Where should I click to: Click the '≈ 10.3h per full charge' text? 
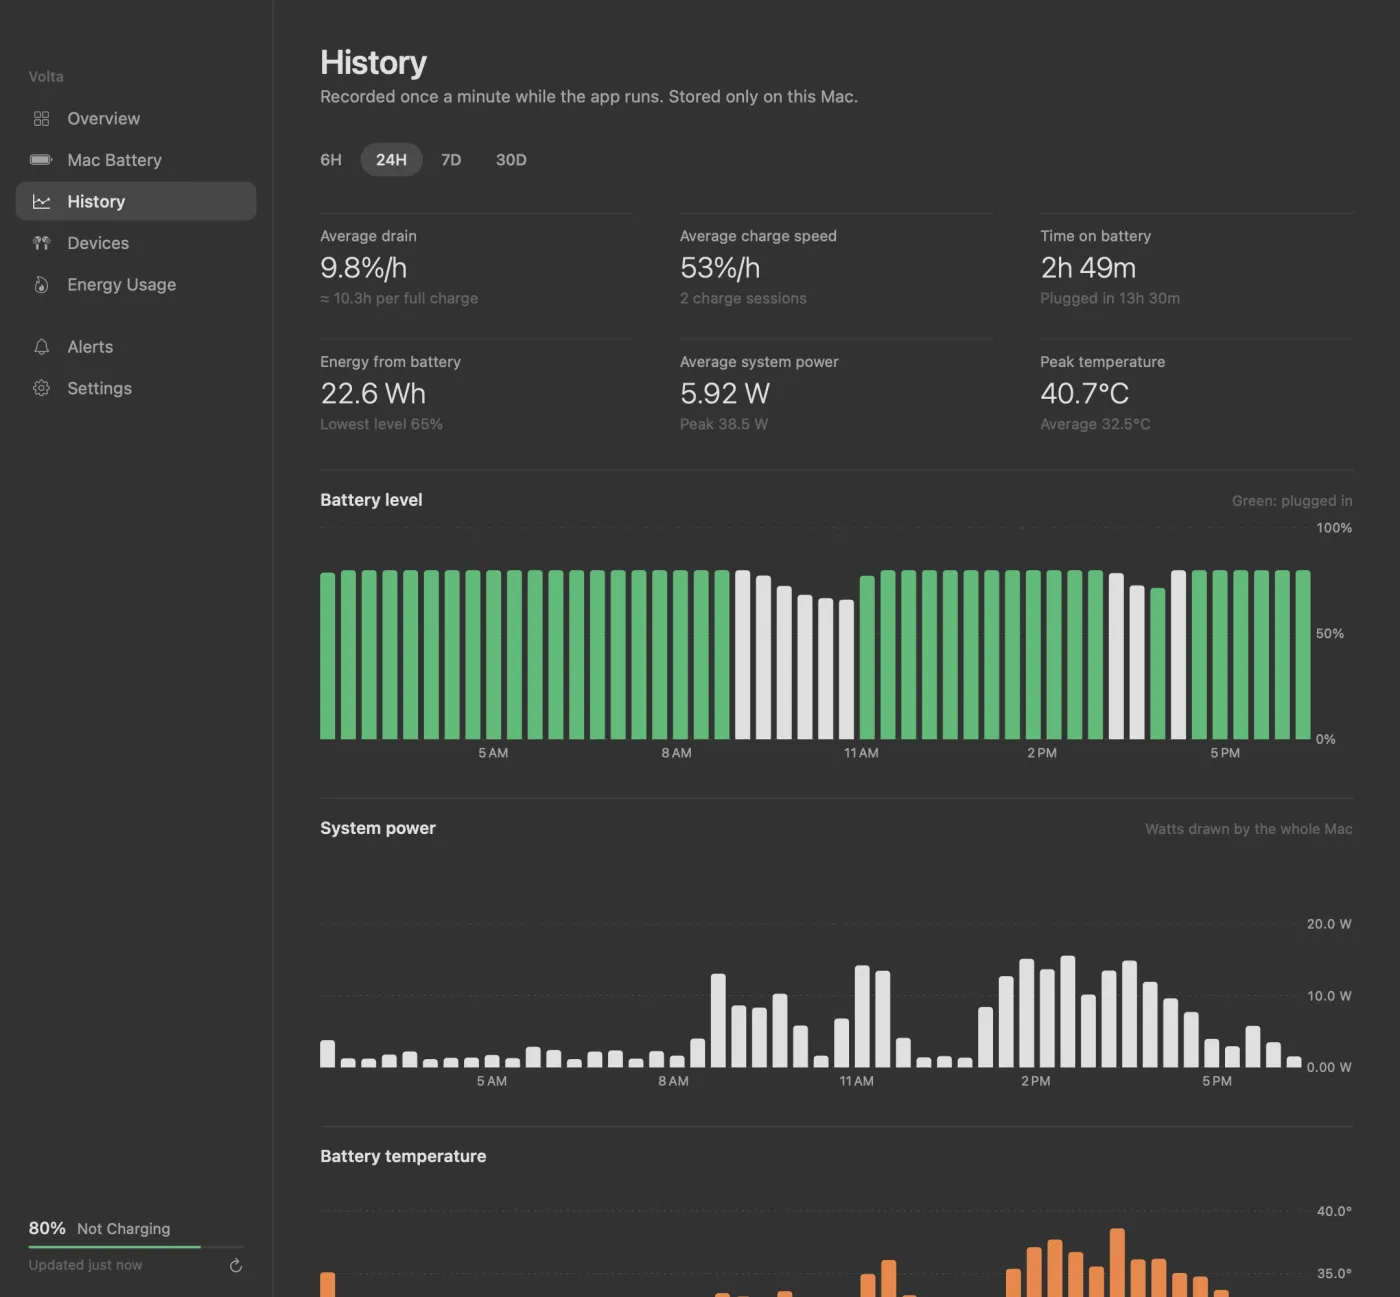tap(399, 298)
